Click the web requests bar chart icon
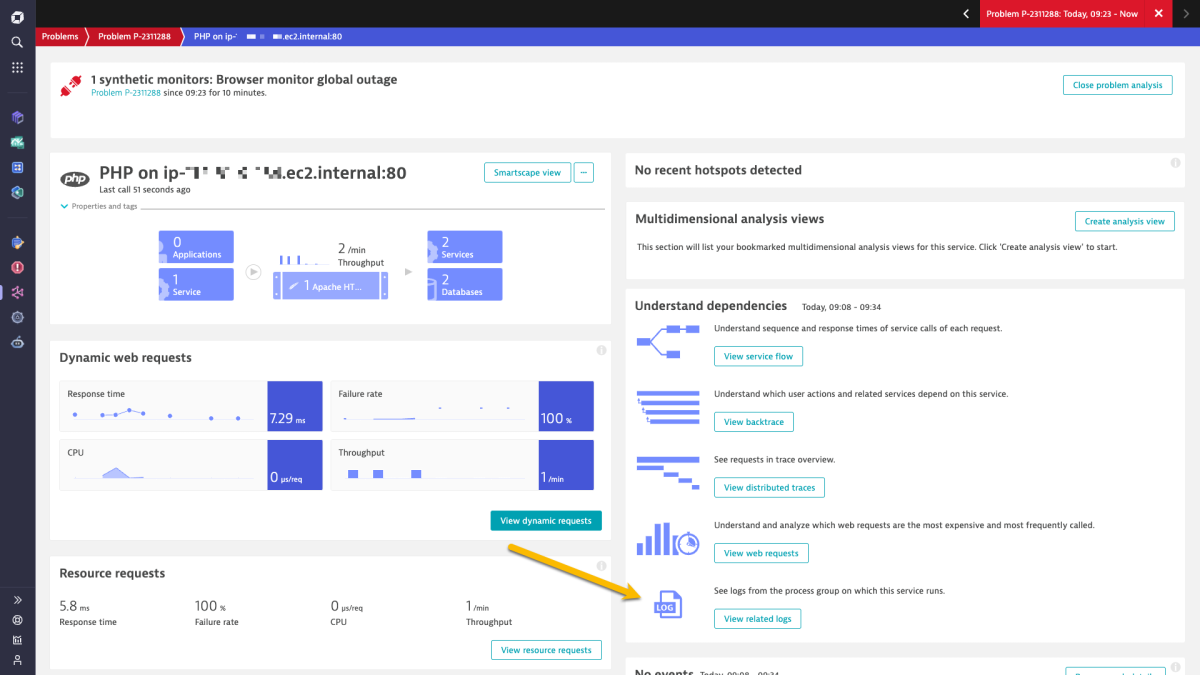1200x675 pixels. (x=667, y=539)
